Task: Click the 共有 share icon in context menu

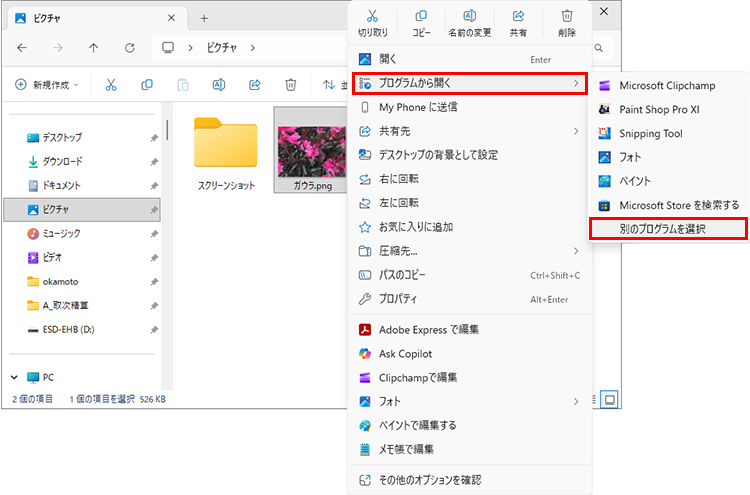Action: tap(519, 17)
